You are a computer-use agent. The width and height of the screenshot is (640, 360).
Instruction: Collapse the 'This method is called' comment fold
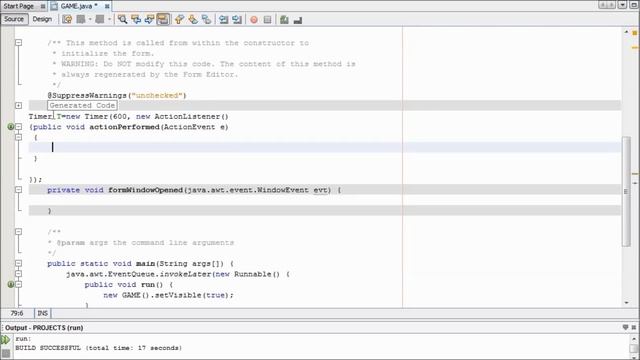(18, 42)
